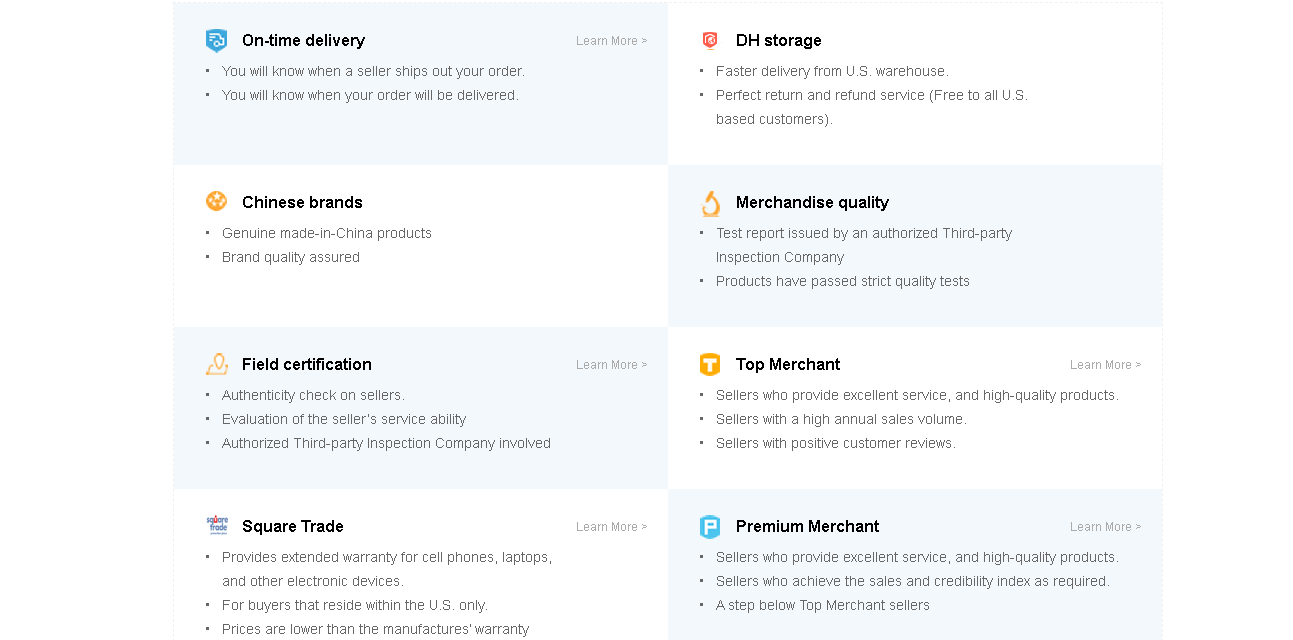Click the Premium Merchant heading text
This screenshot has width=1293, height=640.
tap(807, 527)
